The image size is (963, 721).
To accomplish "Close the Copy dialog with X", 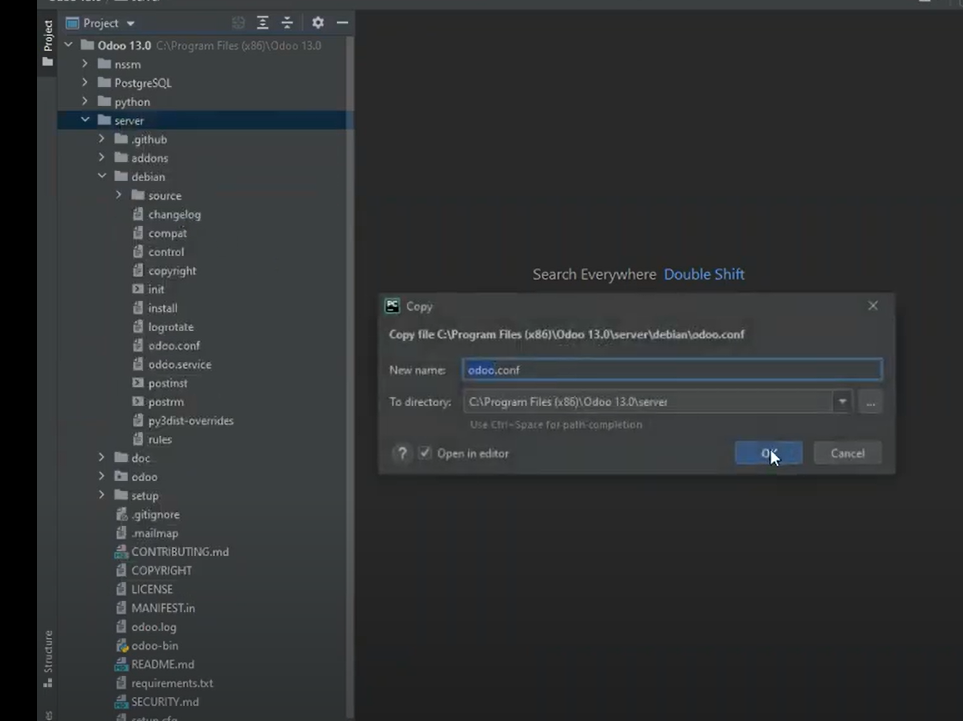I will pyautogui.click(x=873, y=306).
